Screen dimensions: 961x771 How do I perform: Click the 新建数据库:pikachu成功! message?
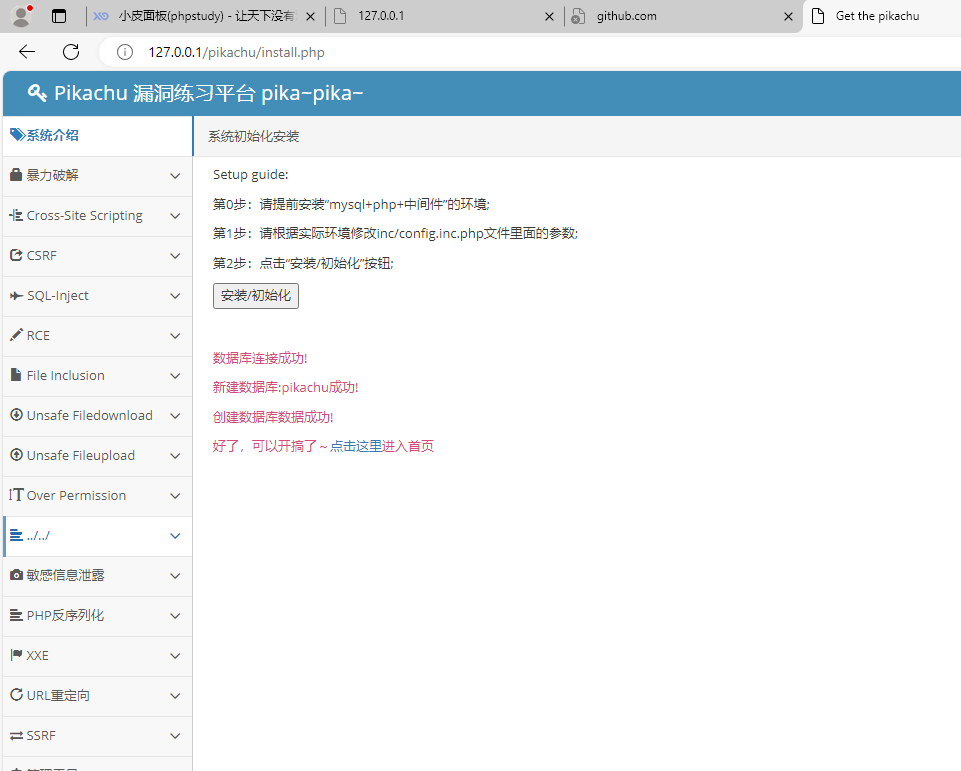pos(286,387)
